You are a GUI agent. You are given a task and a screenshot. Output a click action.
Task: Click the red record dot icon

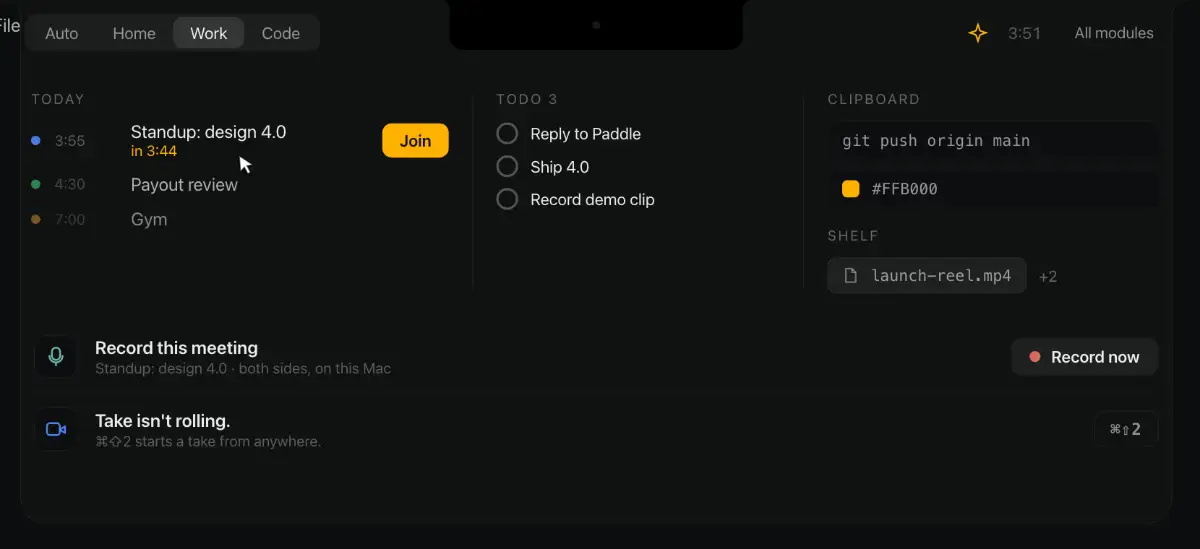pyautogui.click(x=1035, y=357)
